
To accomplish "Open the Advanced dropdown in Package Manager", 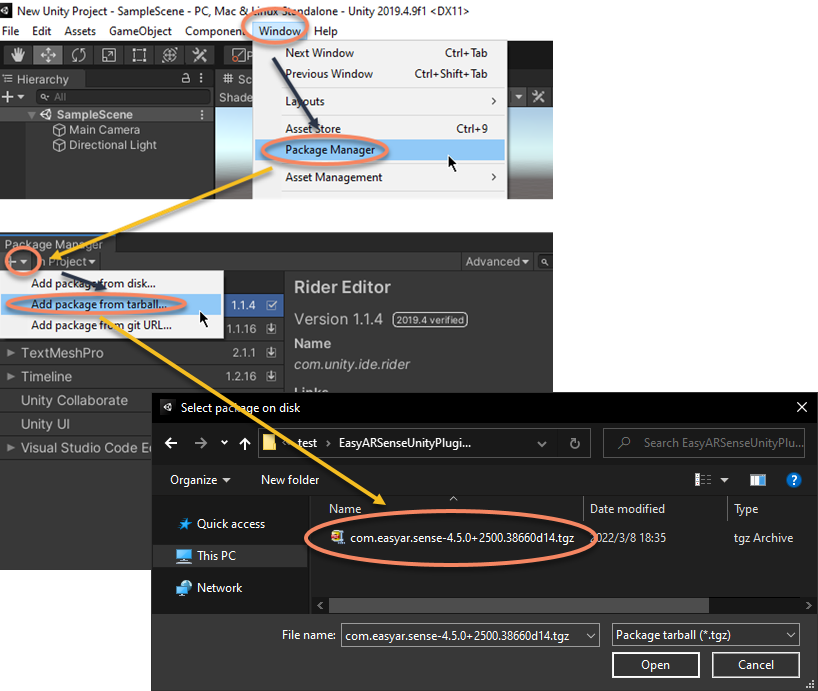I will 497,261.
